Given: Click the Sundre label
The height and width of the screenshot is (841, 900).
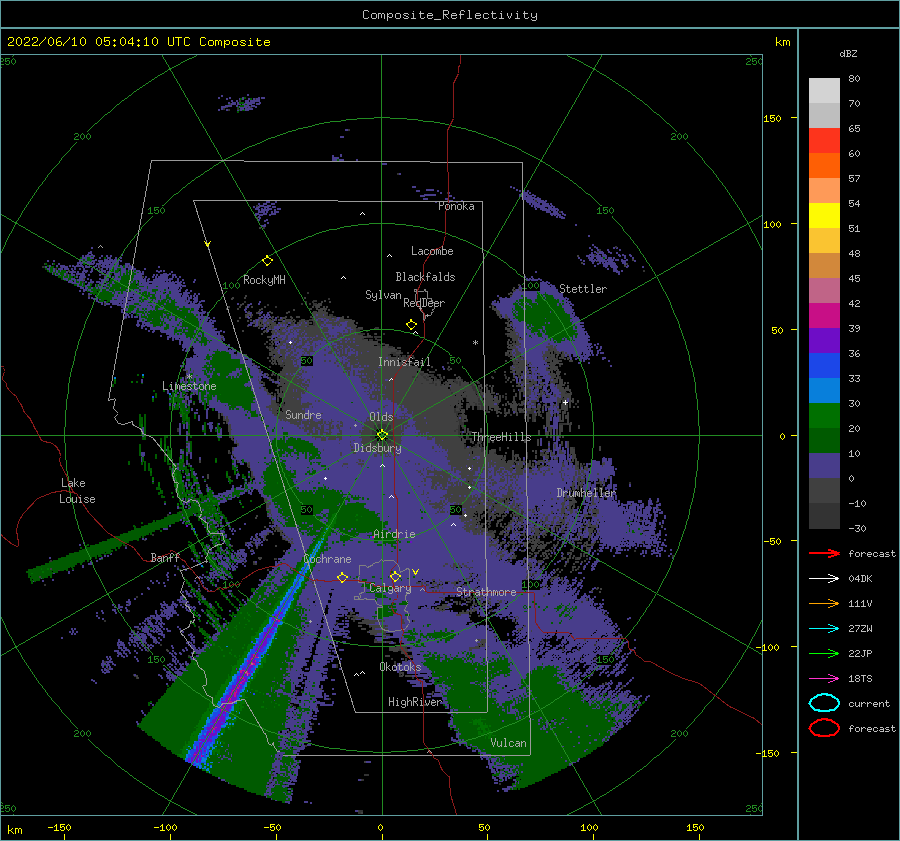Looking at the screenshot, I should click(x=303, y=414).
